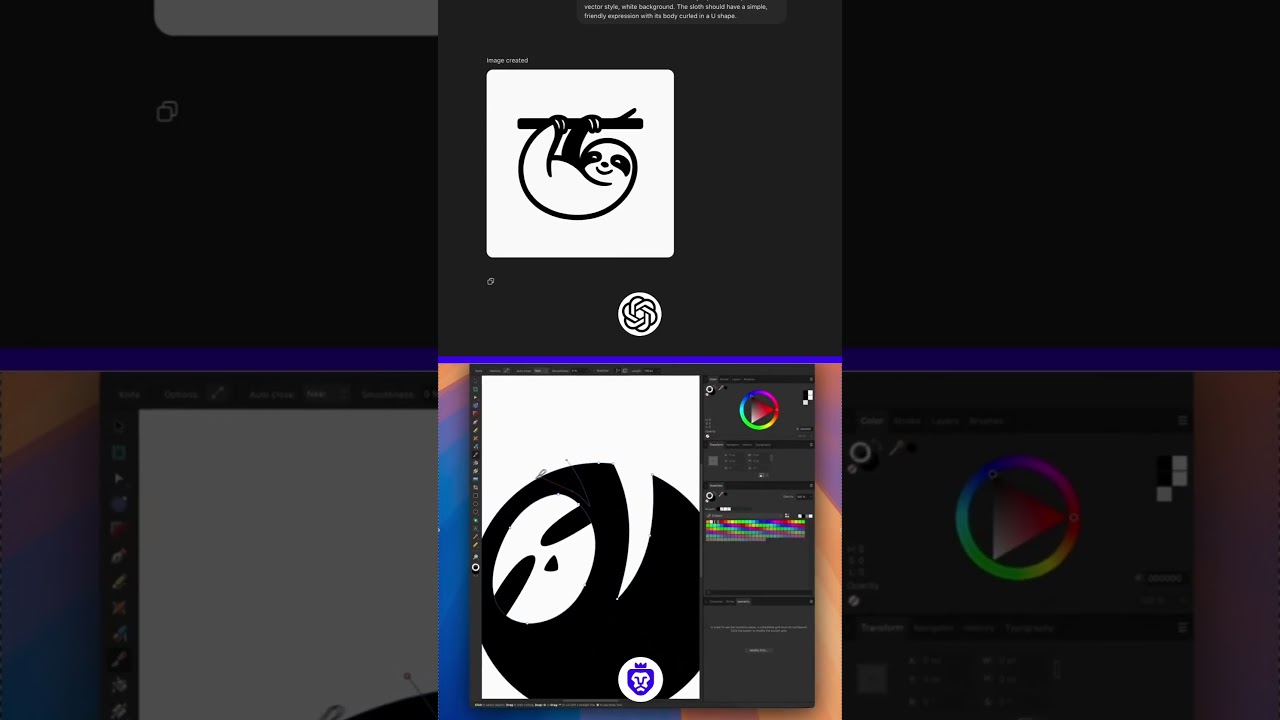Click the 'Image created' label
Image resolution: width=1280 pixels, height=720 pixels.
tap(507, 60)
